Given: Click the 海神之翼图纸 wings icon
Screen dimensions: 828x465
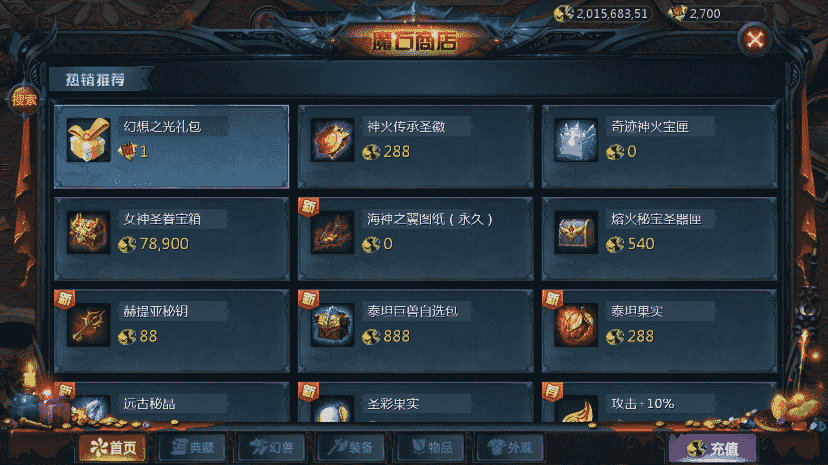Looking at the screenshot, I should pyautogui.click(x=332, y=232).
